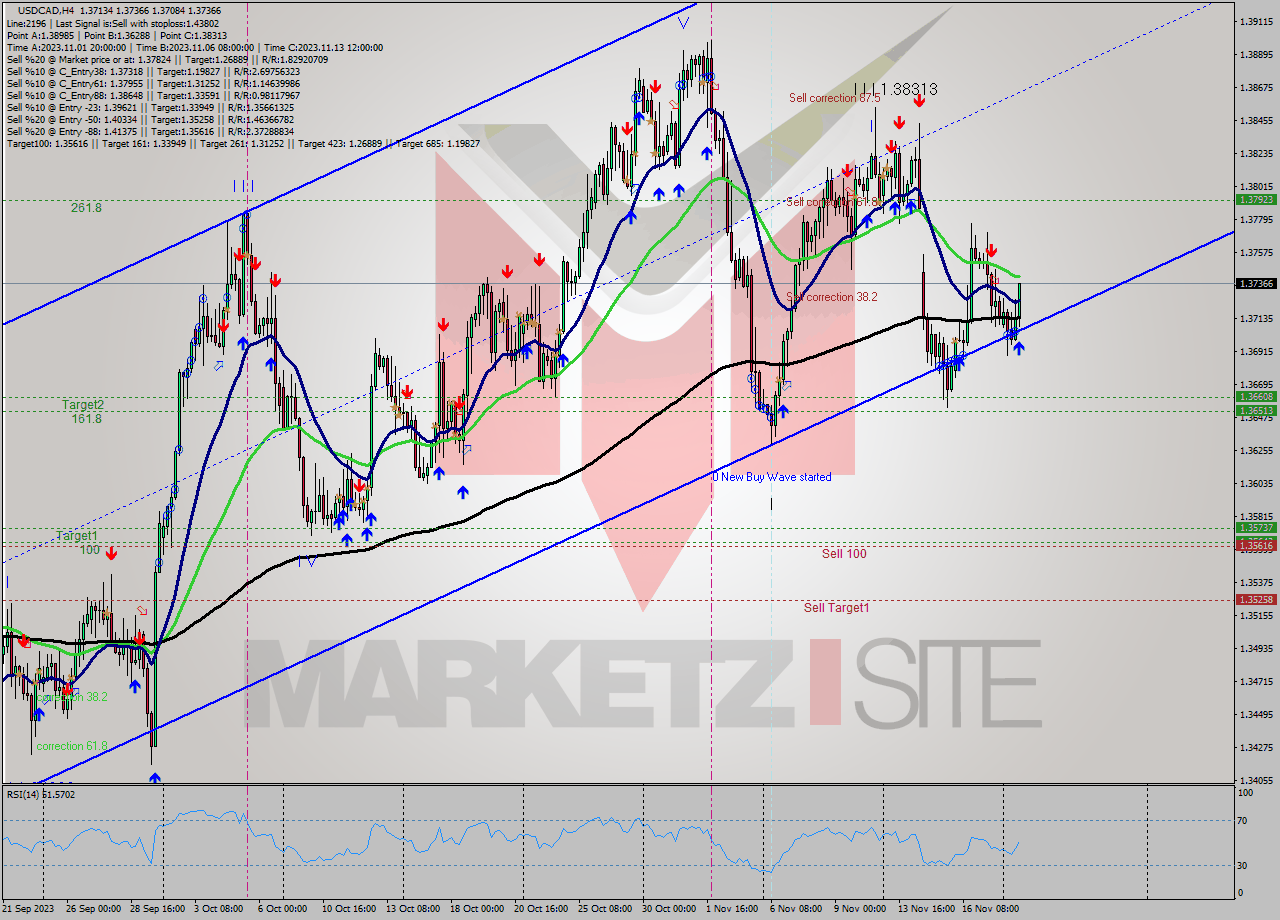The width and height of the screenshot is (1280, 920).
Task: Click the 1.34055 price axis value
Action: [1255, 780]
